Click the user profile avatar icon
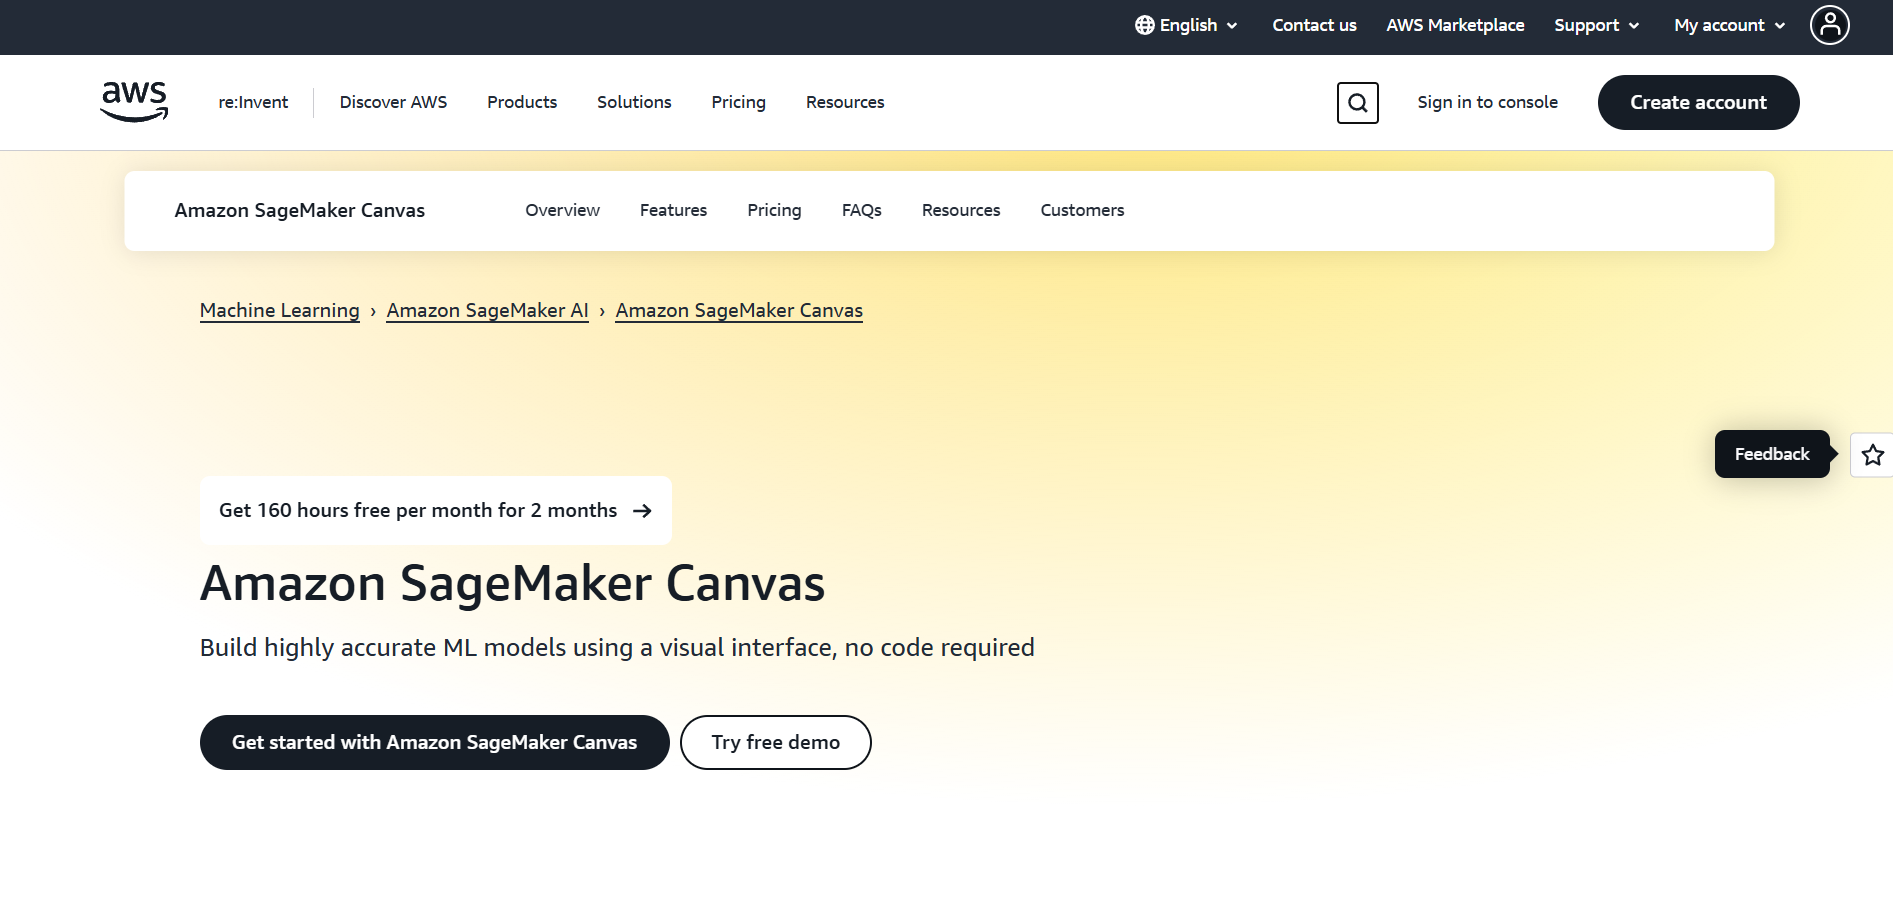This screenshot has height=900, width=1893. tap(1829, 25)
